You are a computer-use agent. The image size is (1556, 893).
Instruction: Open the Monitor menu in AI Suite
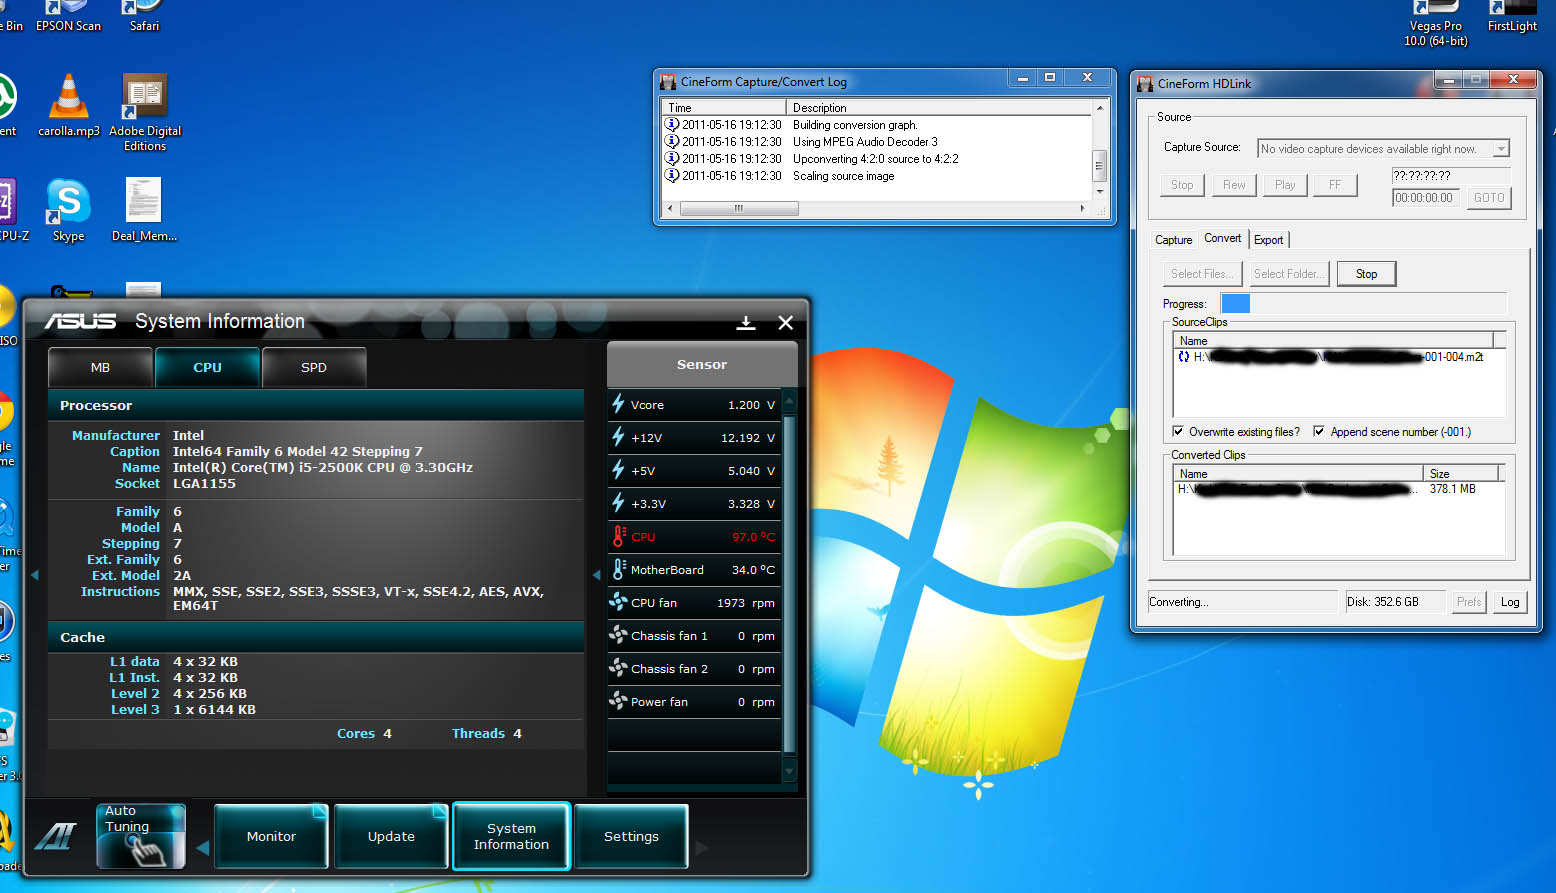tap(271, 836)
